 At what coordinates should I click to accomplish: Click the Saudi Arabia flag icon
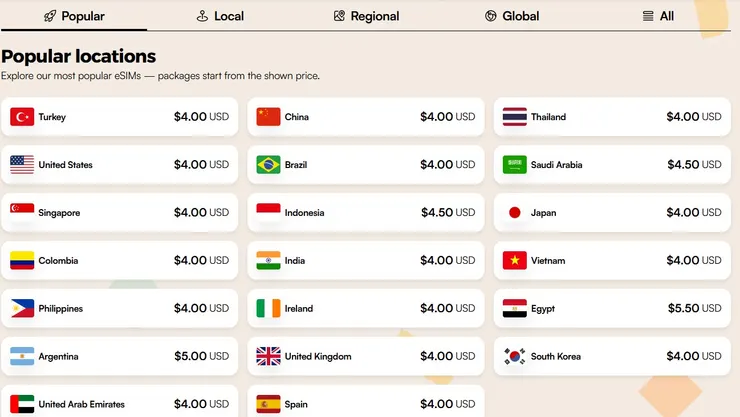click(x=514, y=165)
